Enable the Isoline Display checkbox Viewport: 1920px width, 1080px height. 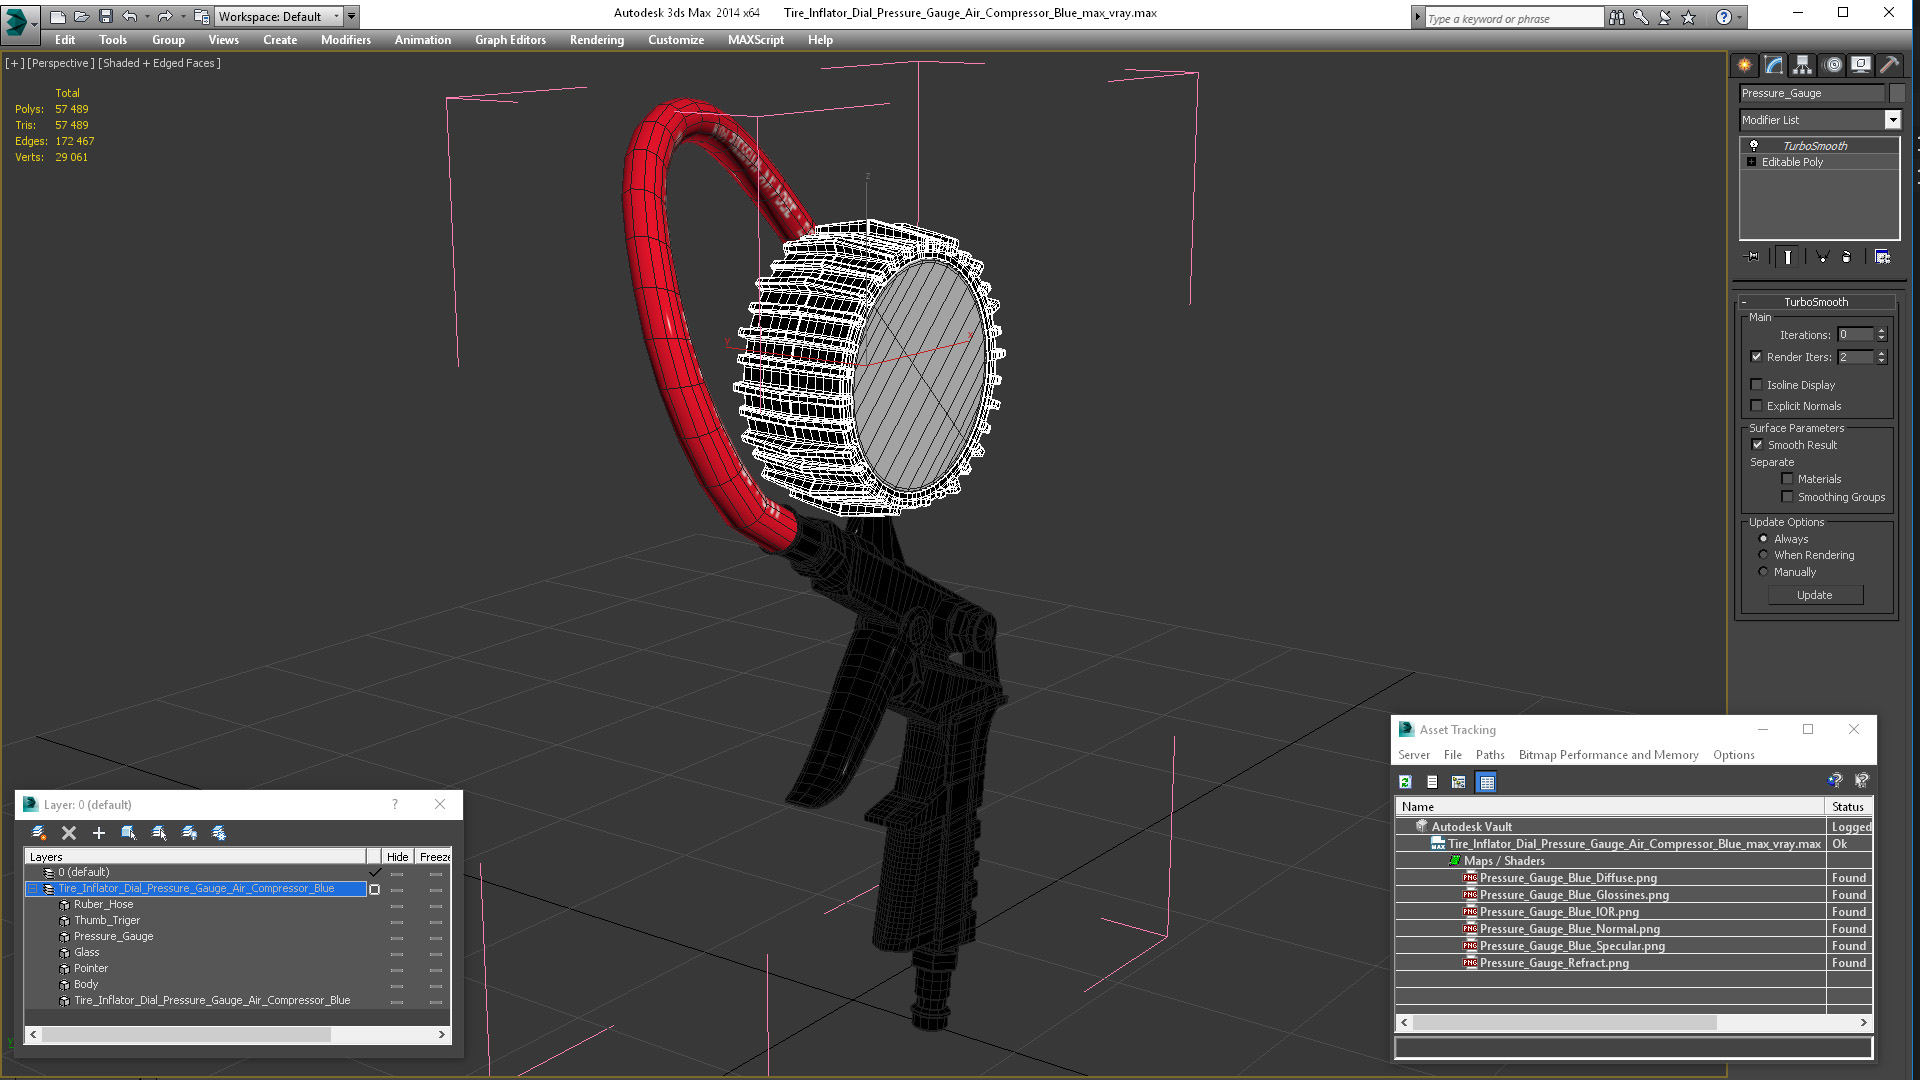click(x=1756, y=385)
